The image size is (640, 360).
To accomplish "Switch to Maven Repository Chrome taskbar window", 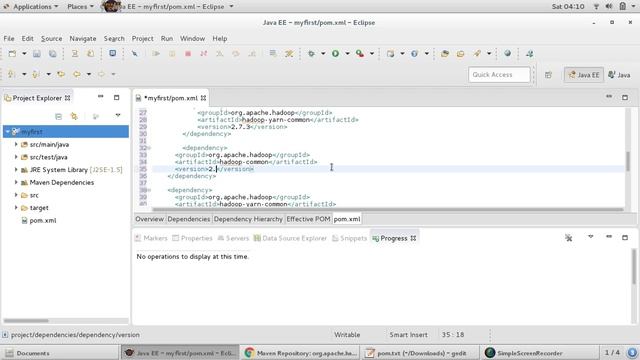I will coord(301,353).
